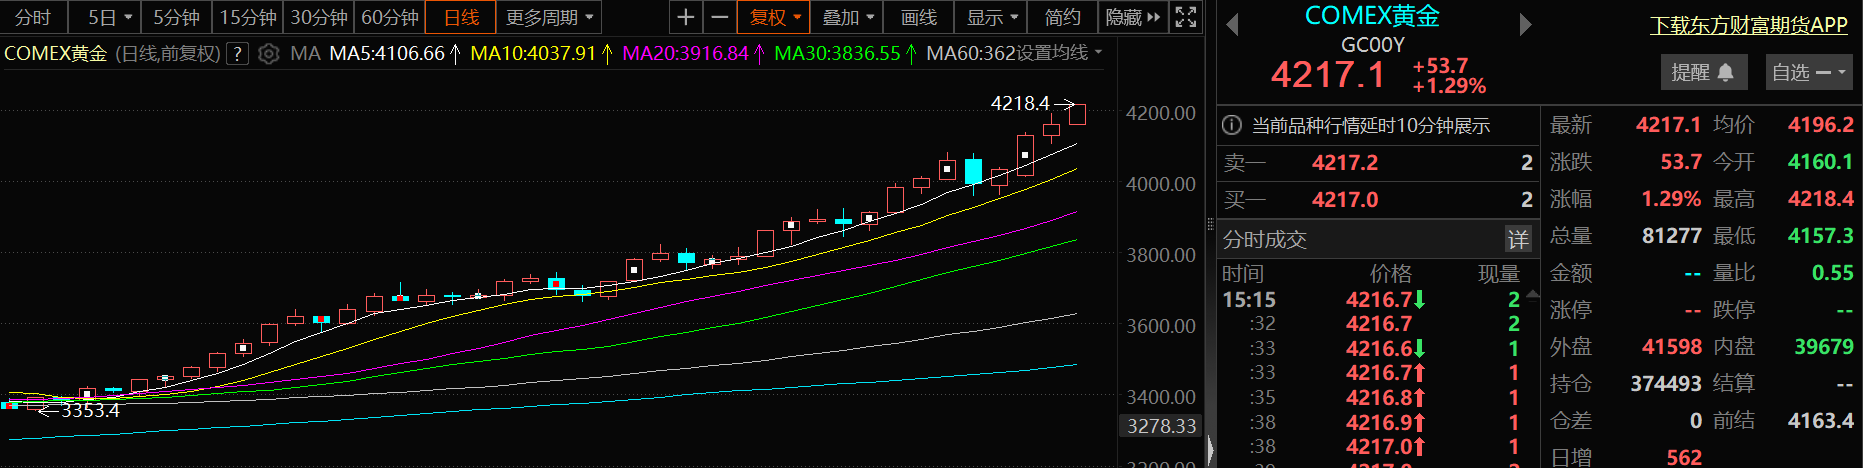Go to next contract with right arrow
The width and height of the screenshot is (1863, 468).
(1525, 25)
